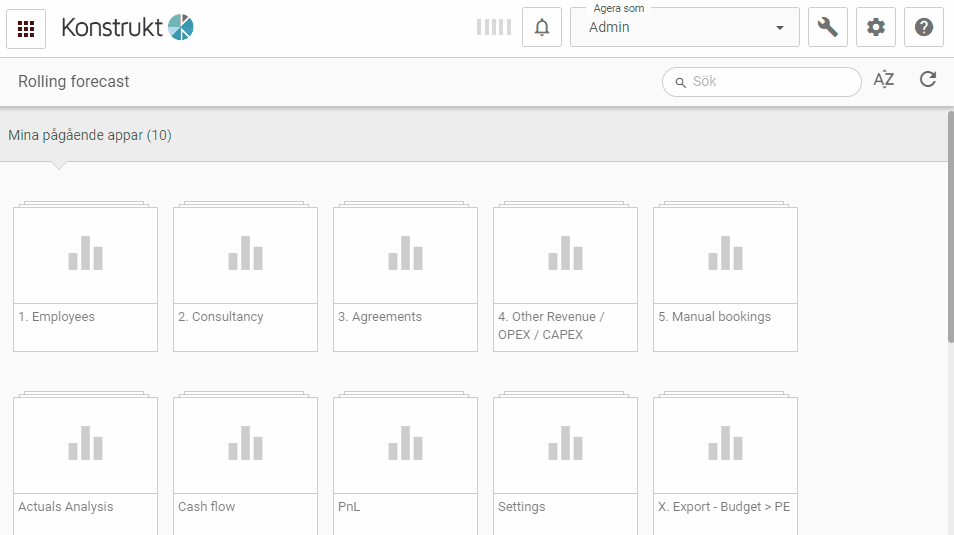
Task: Open the help question mark
Action: coord(924,28)
